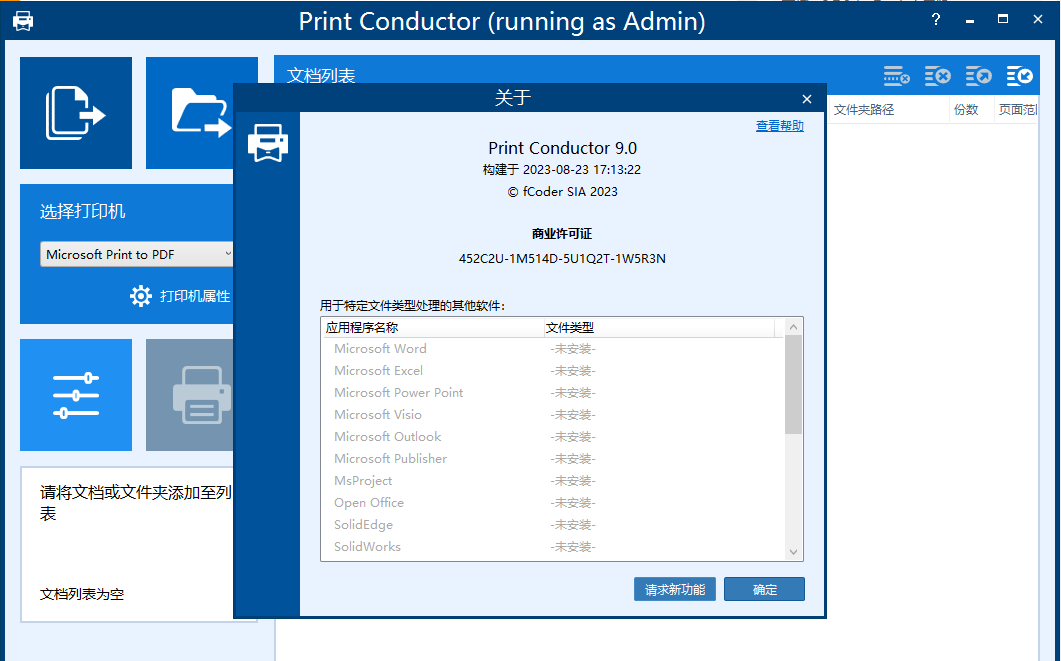Screen dimensions: 1061x661
Task: Select the Microsoft Word row
Action: [553, 349]
